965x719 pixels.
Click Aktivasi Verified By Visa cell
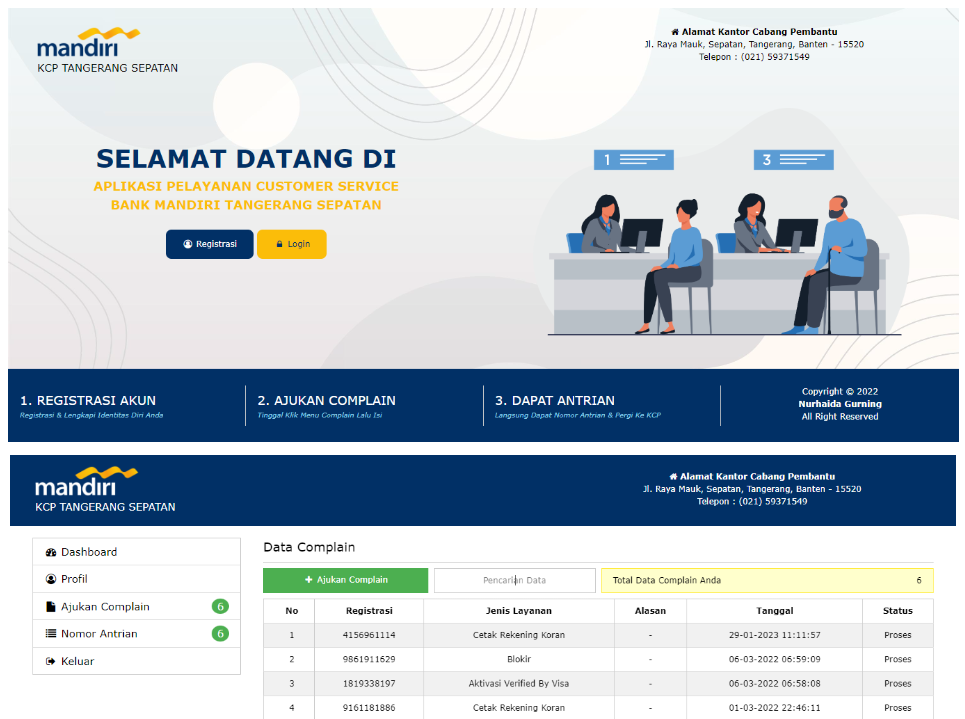pos(519,683)
